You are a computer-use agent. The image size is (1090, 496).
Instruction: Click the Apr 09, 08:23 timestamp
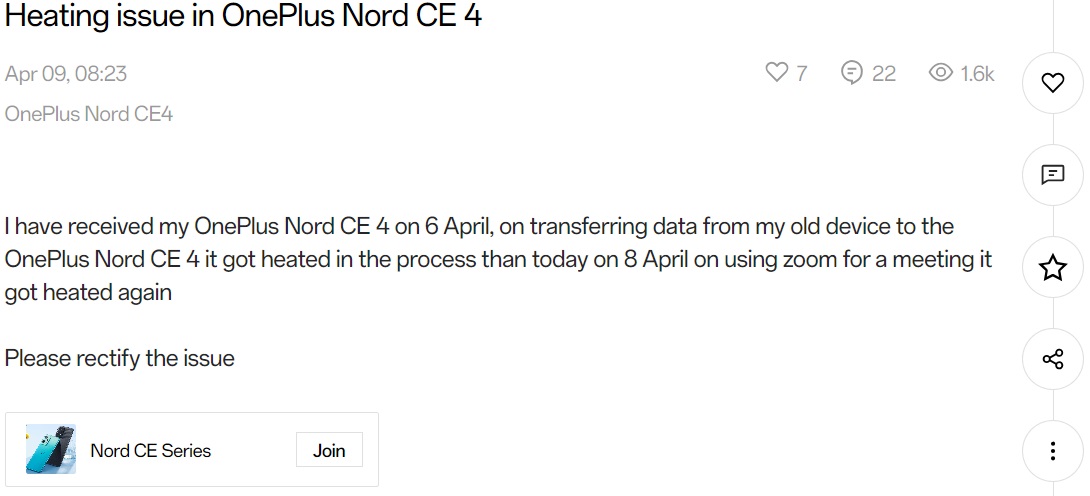point(66,74)
